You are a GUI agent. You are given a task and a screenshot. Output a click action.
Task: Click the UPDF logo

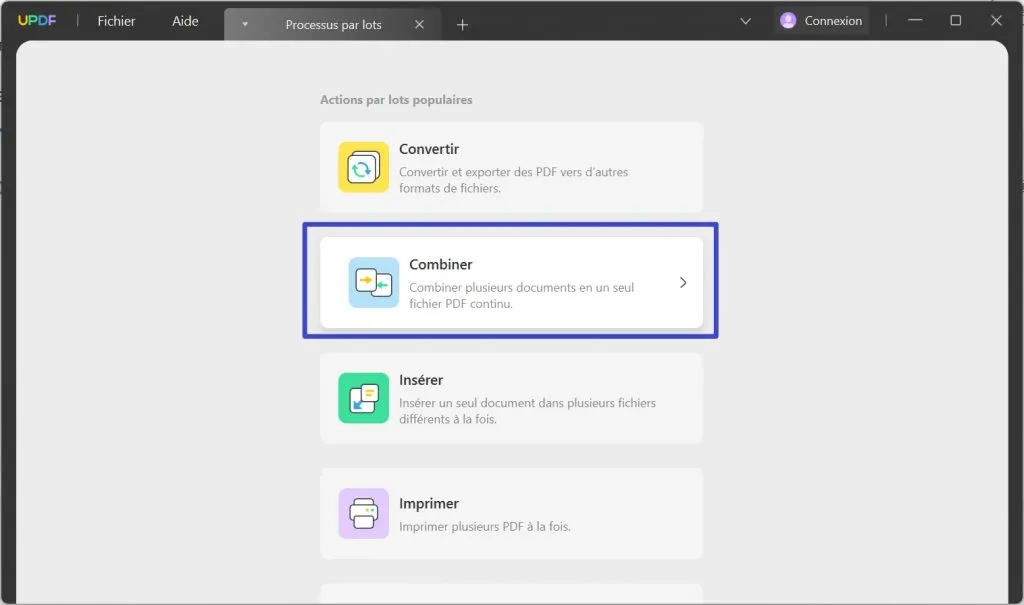pos(36,19)
